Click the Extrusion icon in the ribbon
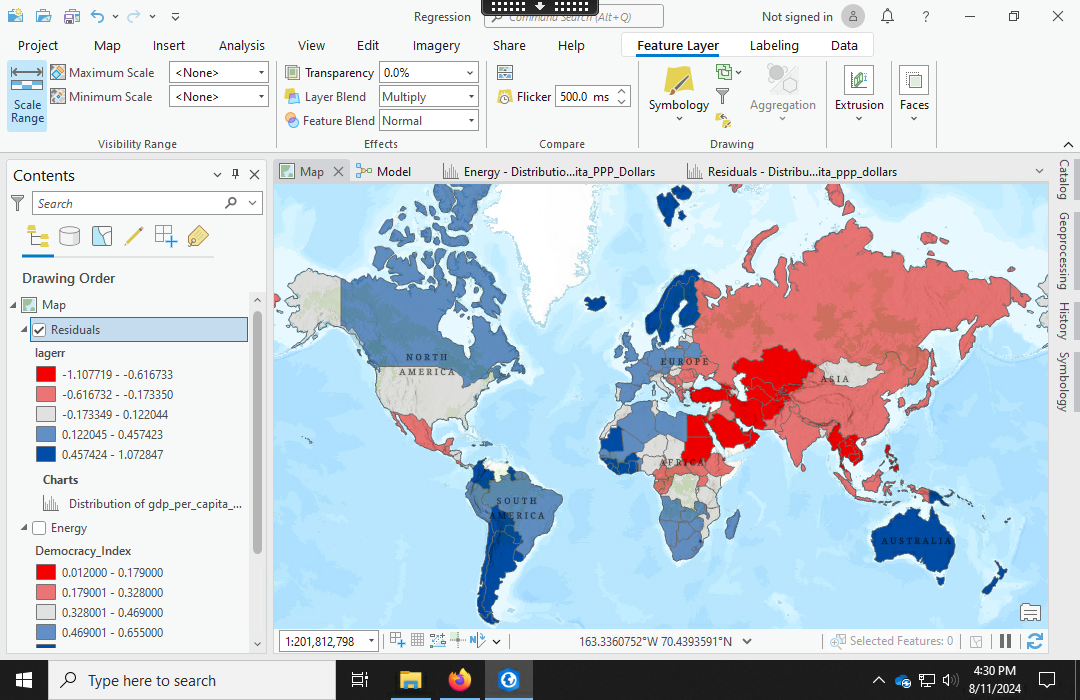1080x700 pixels. 859,88
